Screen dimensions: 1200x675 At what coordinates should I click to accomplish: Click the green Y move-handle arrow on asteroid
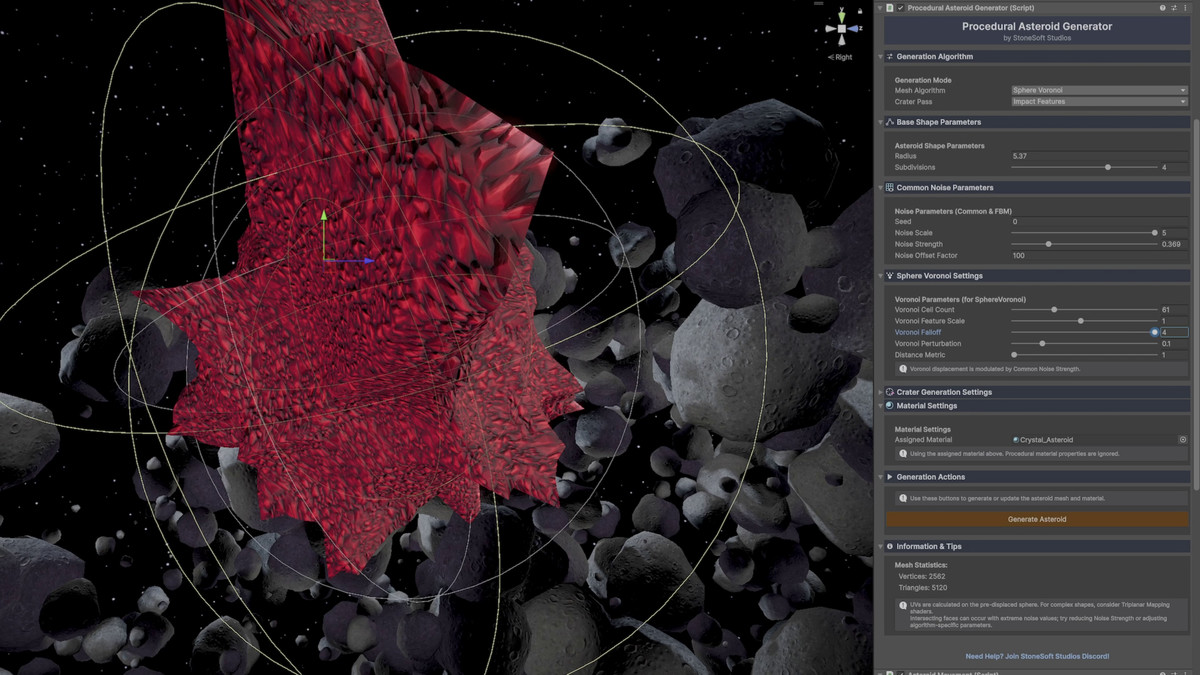pos(324,216)
